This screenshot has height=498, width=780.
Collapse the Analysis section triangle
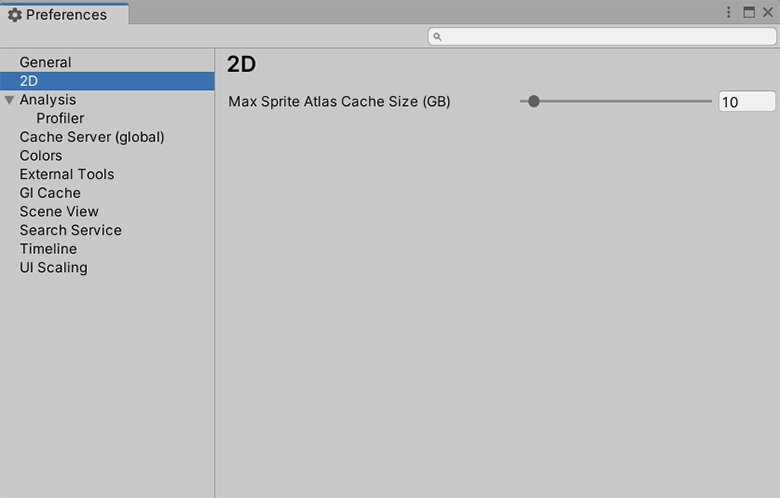pyautogui.click(x=10, y=100)
